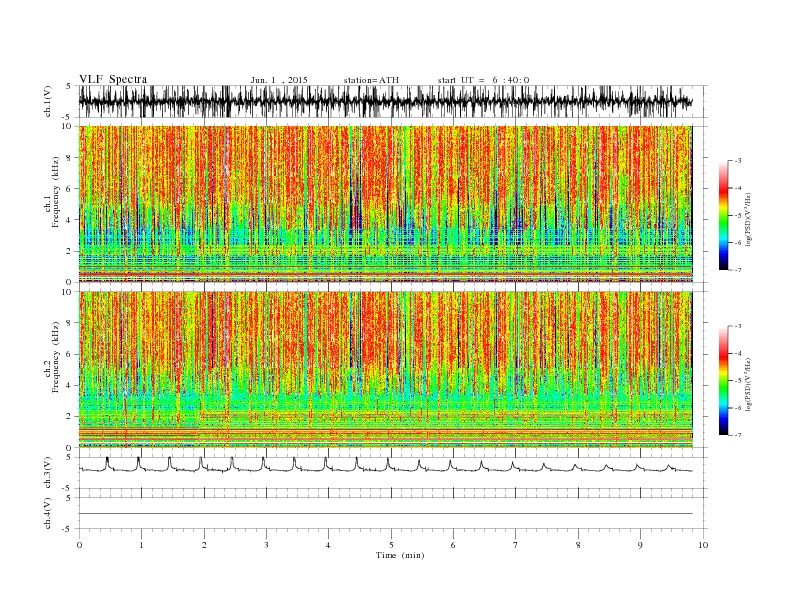This screenshot has width=792, height=612.
Task: Click the '2' tick on the Time axis
Action: click(x=204, y=545)
